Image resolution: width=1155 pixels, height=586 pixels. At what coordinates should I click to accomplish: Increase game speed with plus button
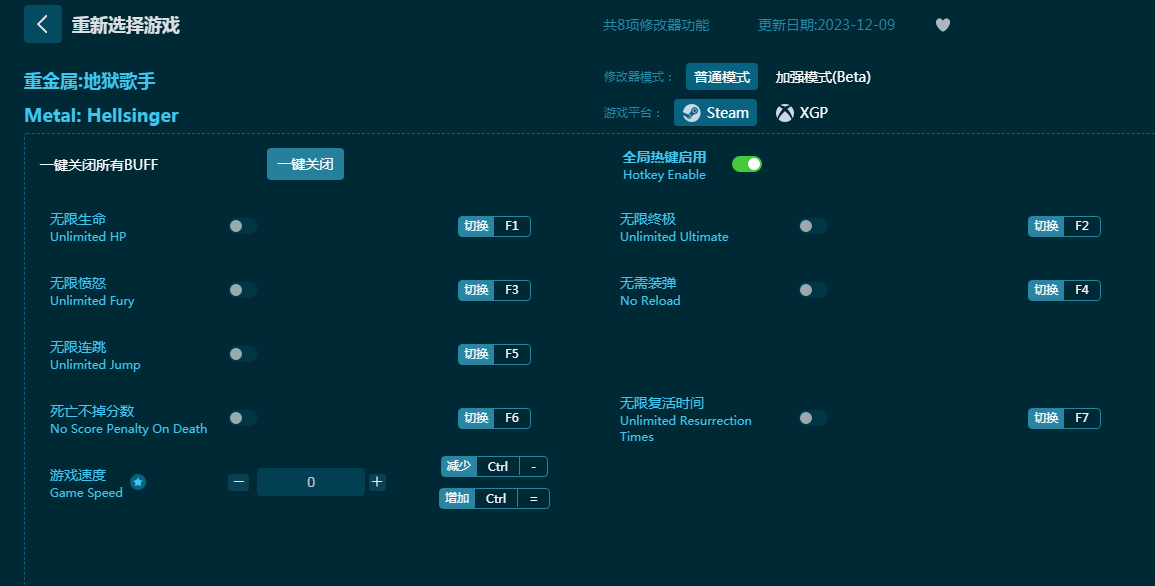tap(377, 482)
